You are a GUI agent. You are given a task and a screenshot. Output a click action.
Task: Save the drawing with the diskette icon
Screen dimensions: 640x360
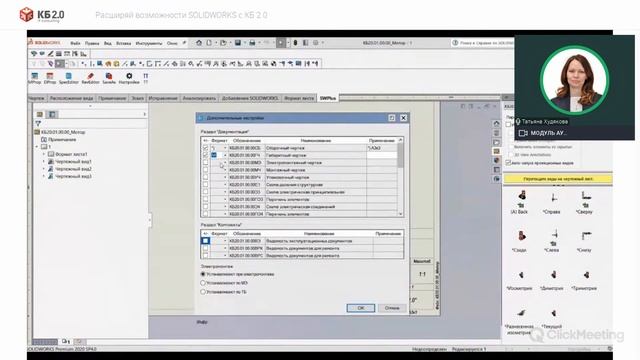(x=238, y=42)
